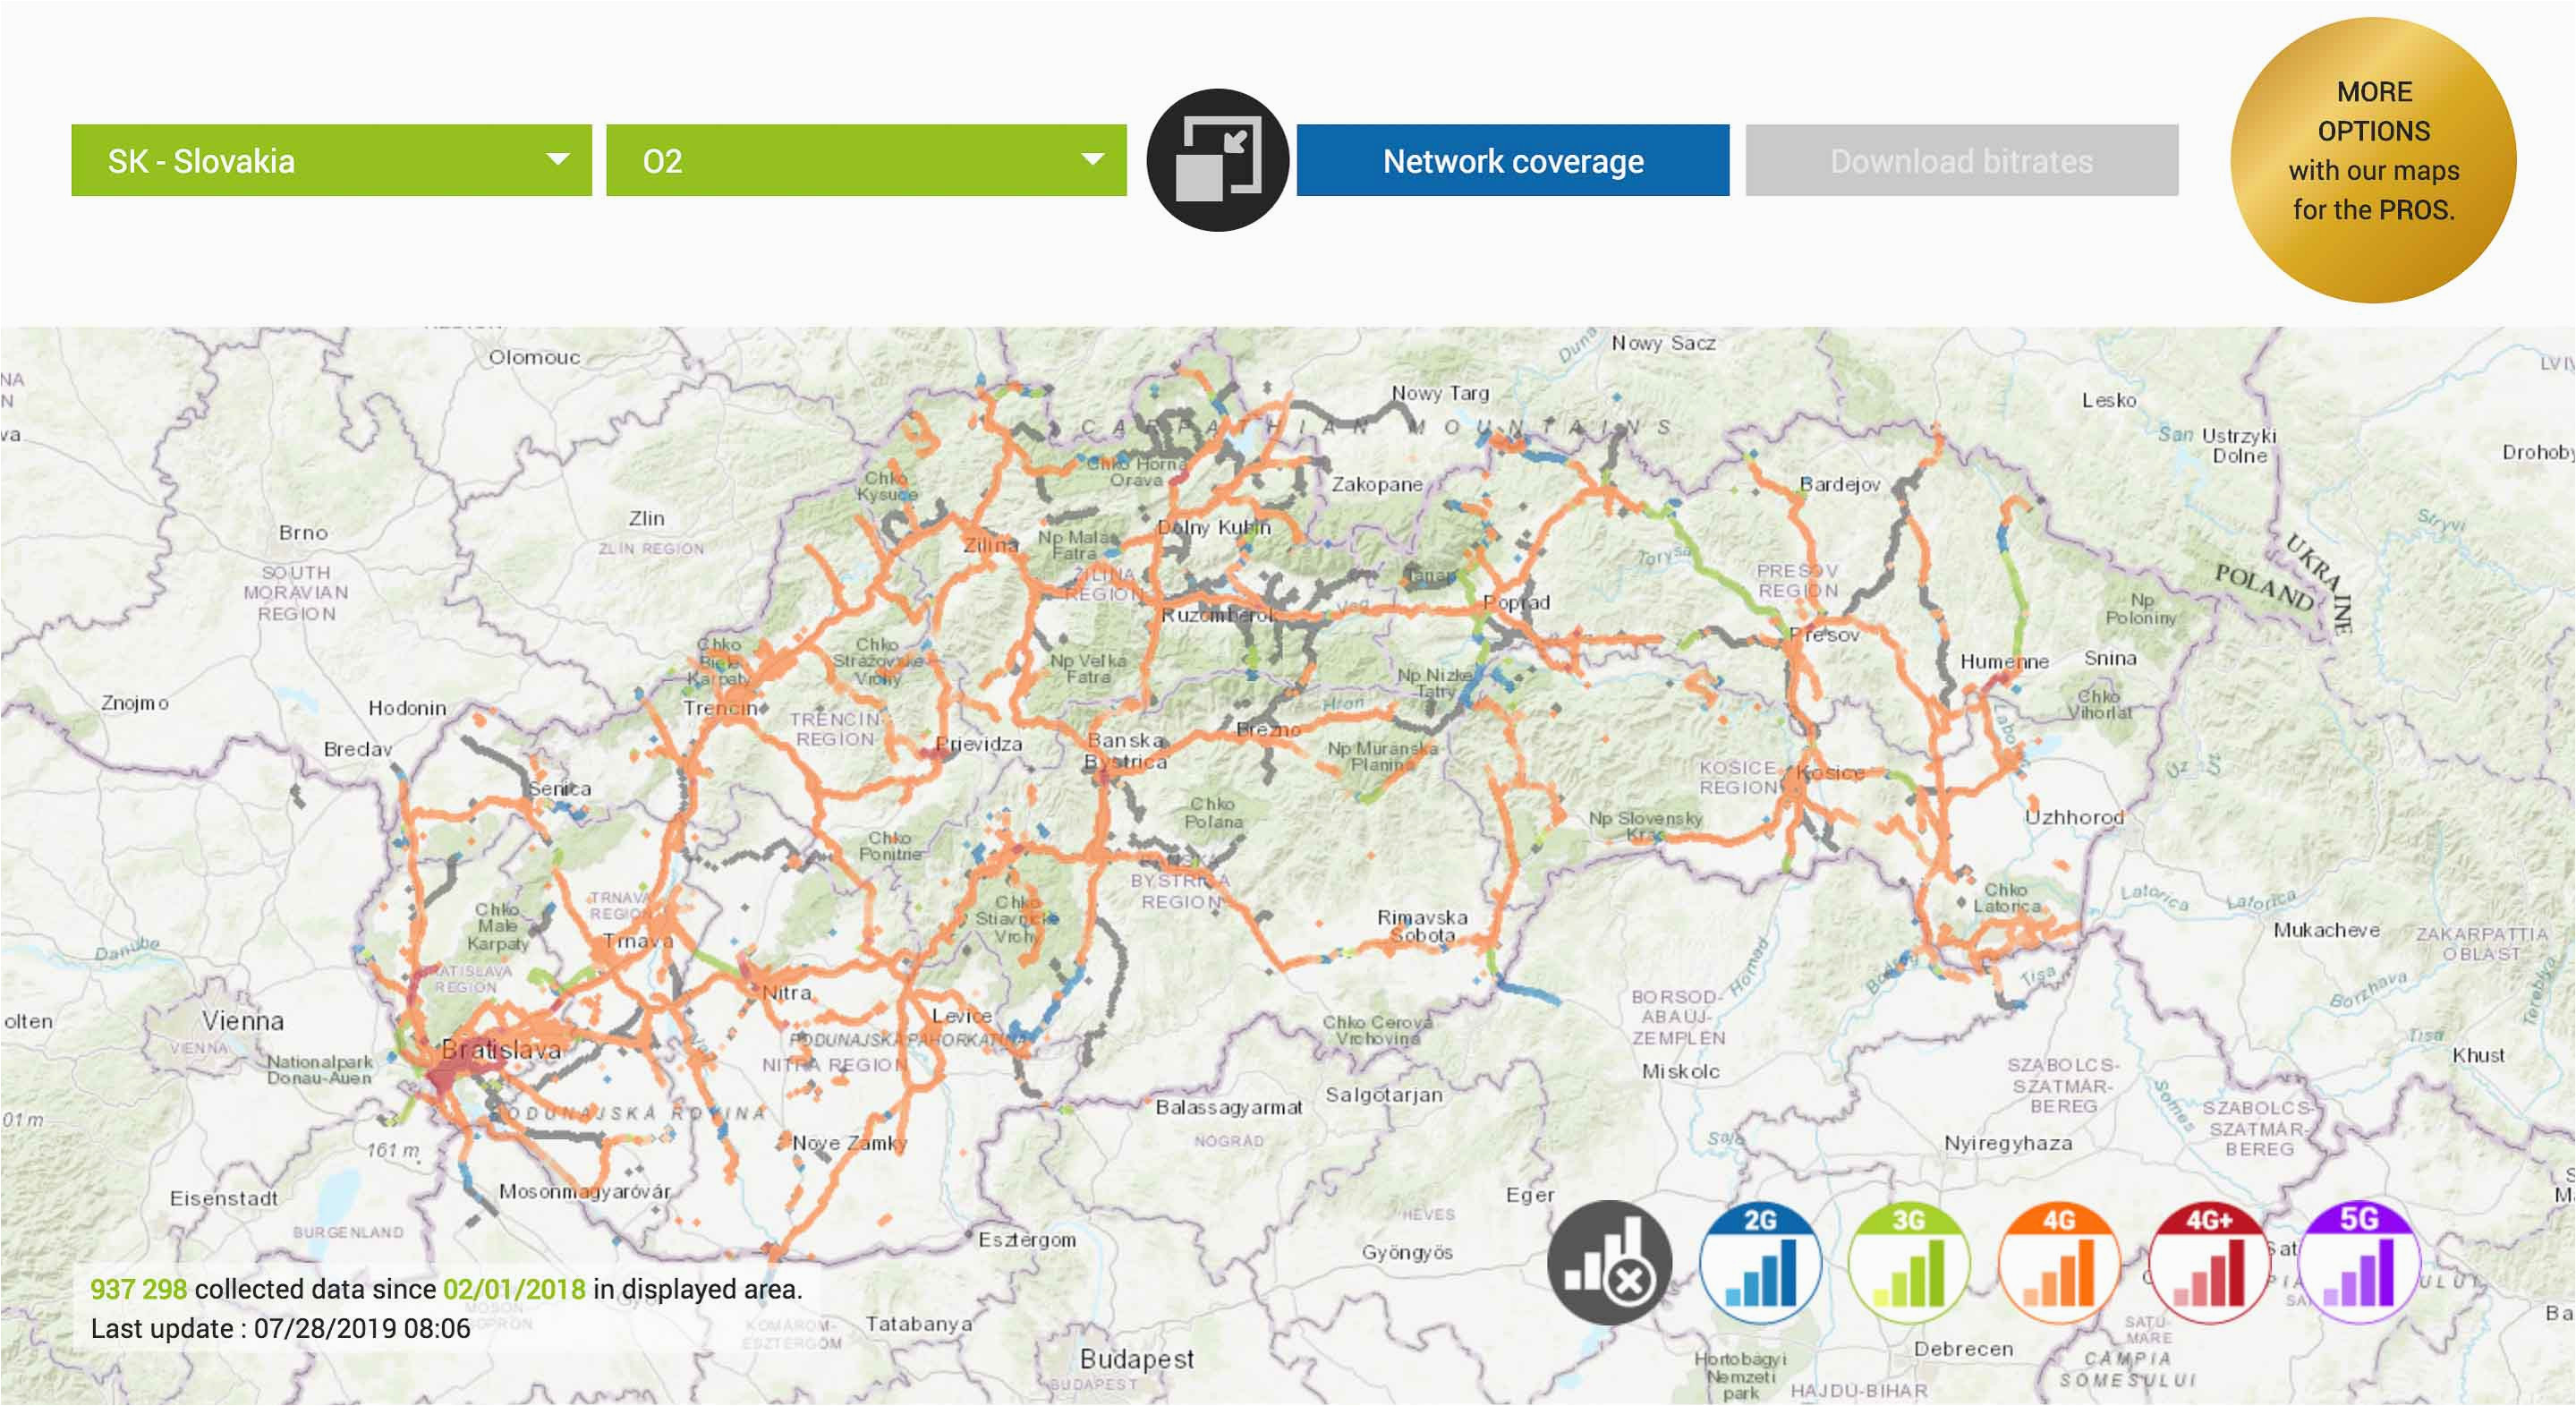The height and width of the screenshot is (1406, 2576).
Task: Click the Budapest label on the map
Action: click(x=1137, y=1359)
